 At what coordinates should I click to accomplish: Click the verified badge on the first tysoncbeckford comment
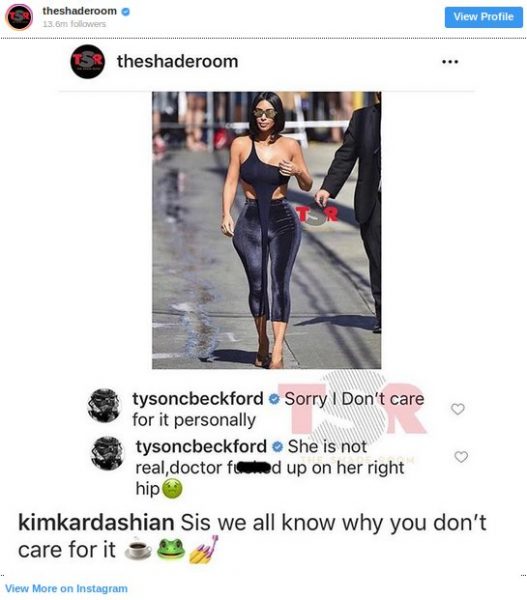click(274, 399)
